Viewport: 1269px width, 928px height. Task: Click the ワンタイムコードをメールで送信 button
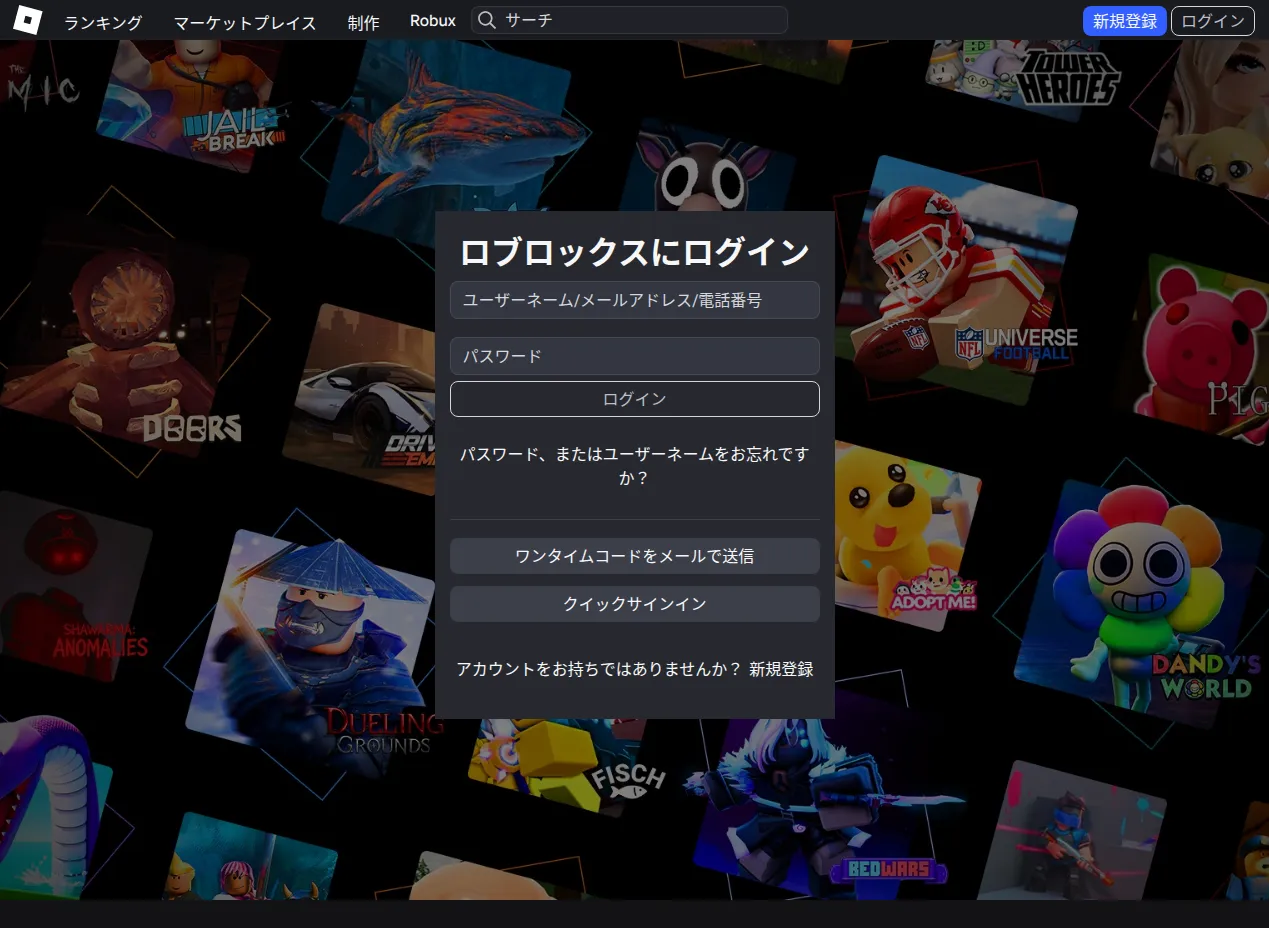point(634,556)
